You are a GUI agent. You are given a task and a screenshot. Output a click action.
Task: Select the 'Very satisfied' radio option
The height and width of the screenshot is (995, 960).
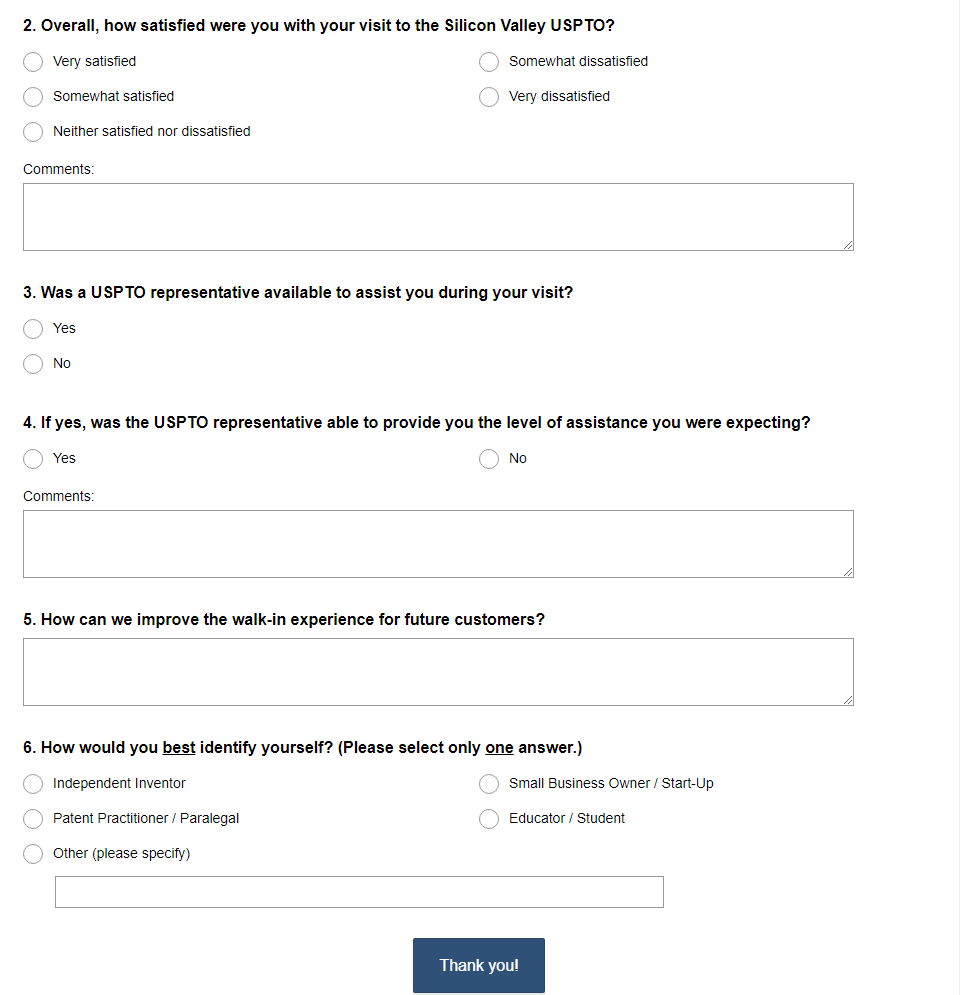(x=33, y=62)
